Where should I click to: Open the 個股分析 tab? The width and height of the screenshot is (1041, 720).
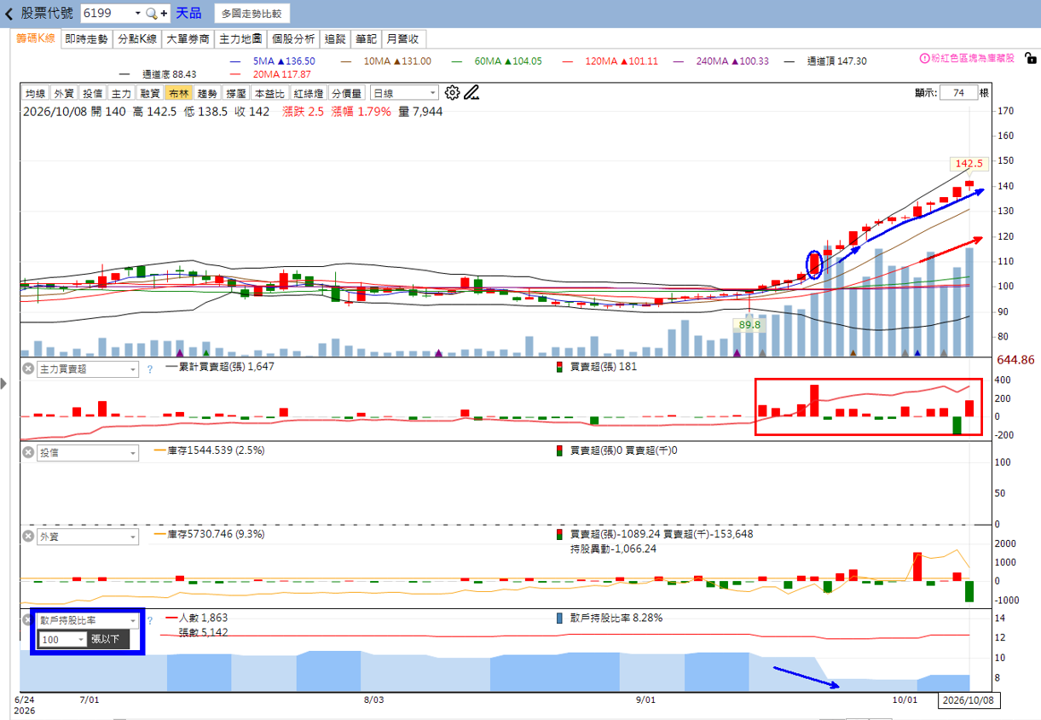coord(293,39)
